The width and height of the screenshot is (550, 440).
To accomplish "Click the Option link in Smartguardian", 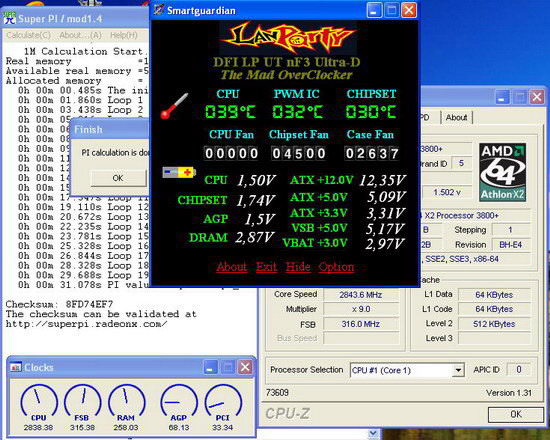I will pos(336,267).
